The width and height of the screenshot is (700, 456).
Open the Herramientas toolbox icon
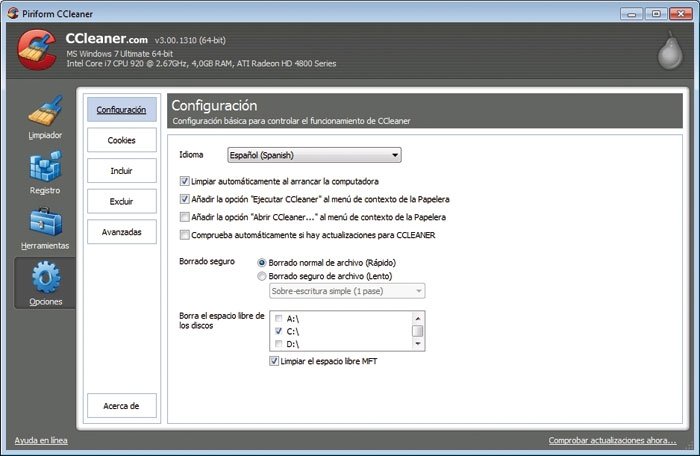tap(46, 222)
